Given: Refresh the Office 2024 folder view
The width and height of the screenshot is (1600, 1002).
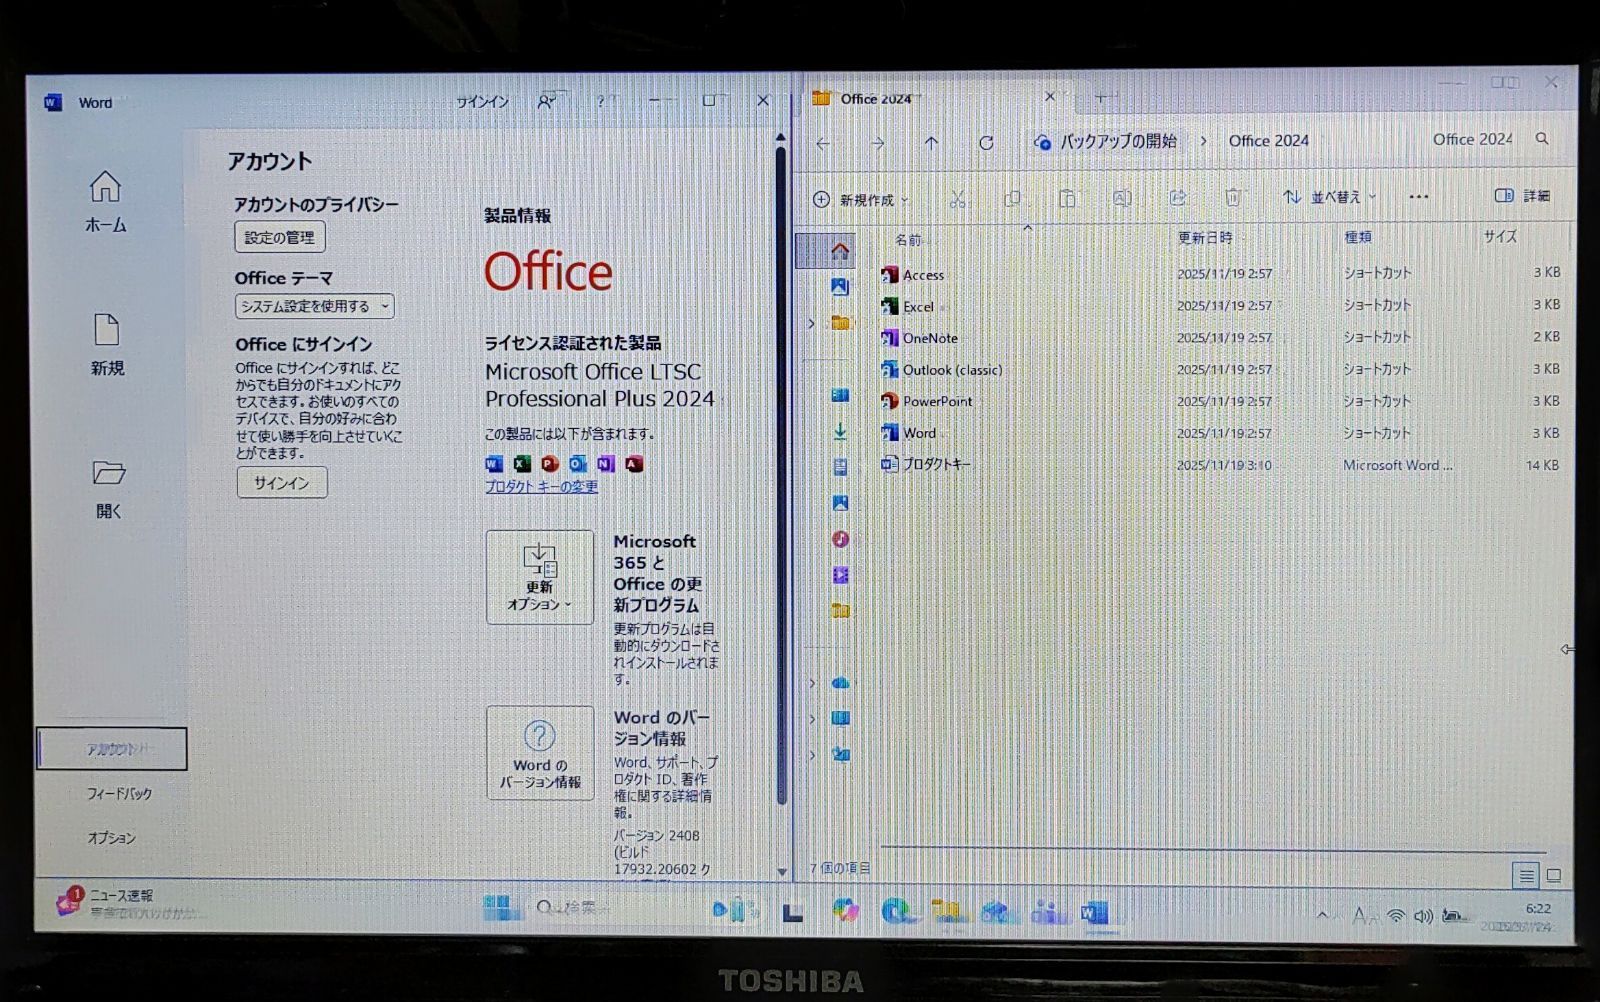Looking at the screenshot, I should click(986, 143).
